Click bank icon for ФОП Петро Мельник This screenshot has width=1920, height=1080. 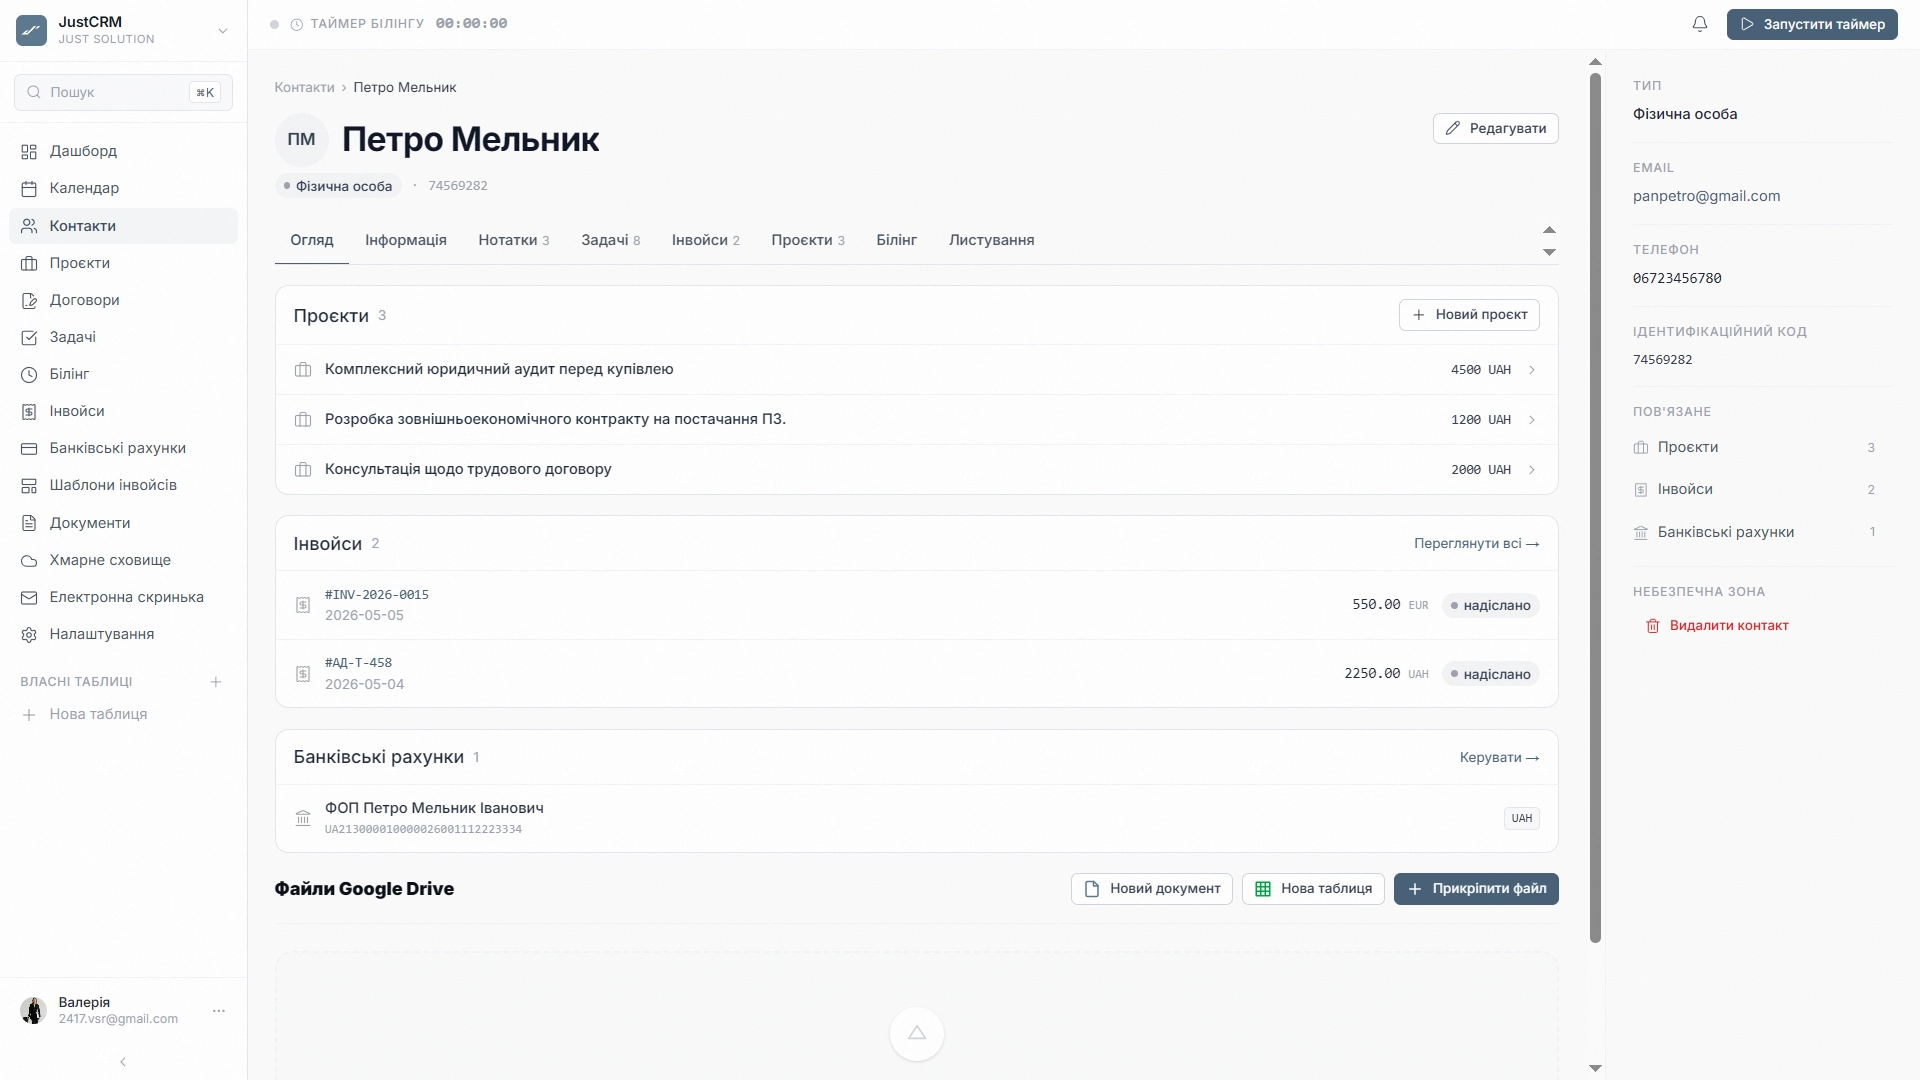[x=303, y=818]
